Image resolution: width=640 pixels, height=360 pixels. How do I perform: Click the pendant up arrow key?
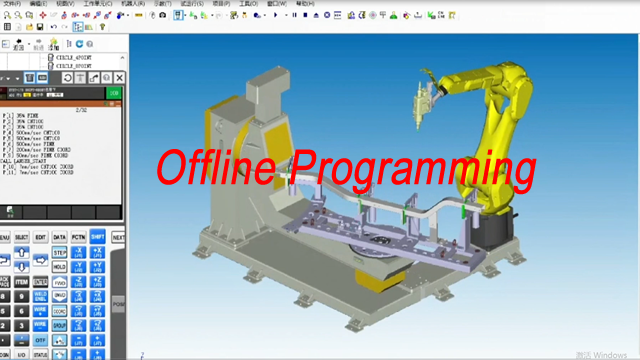(x=22, y=253)
